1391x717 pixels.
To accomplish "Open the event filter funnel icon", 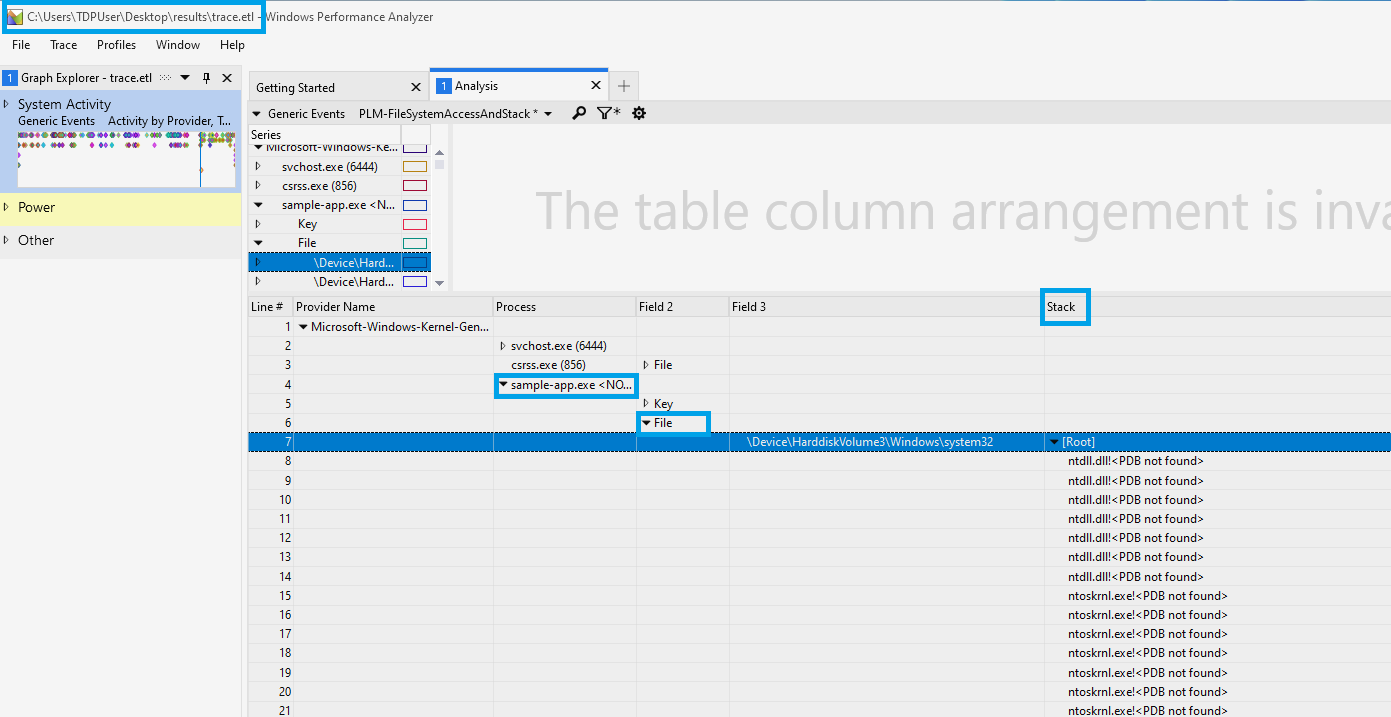I will 607,113.
